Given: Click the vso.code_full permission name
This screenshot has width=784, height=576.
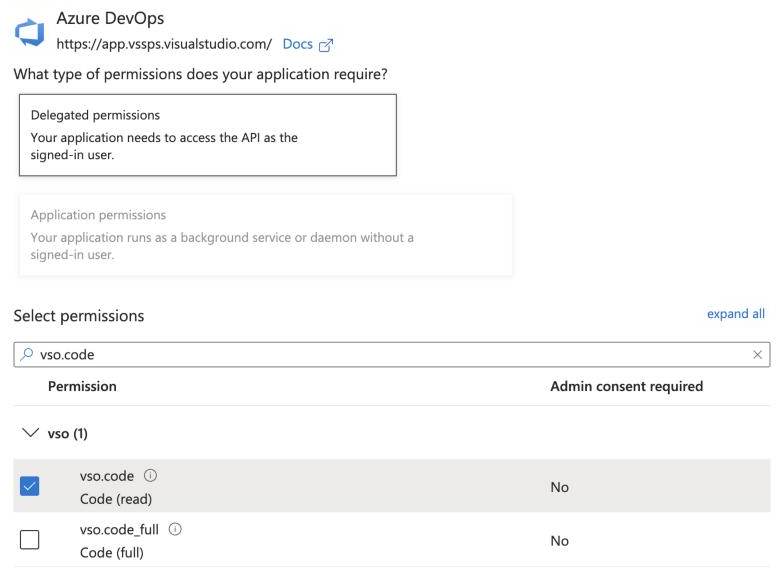Looking at the screenshot, I should (x=119, y=530).
